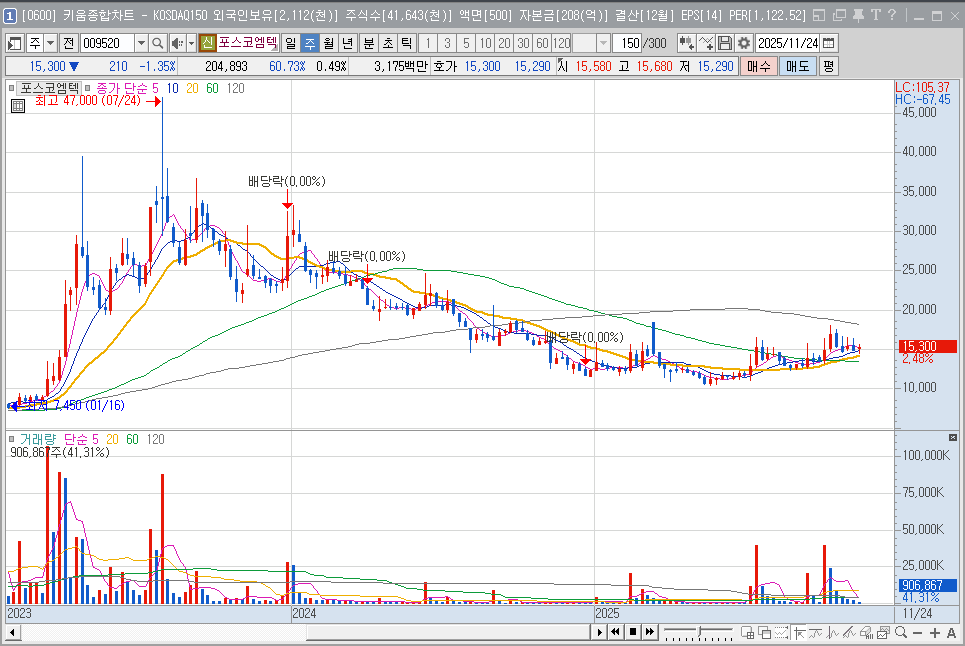The height and width of the screenshot is (646, 965).
Task: Click the 포스코엠텍 stock name button in toolbar
Action: (248, 43)
